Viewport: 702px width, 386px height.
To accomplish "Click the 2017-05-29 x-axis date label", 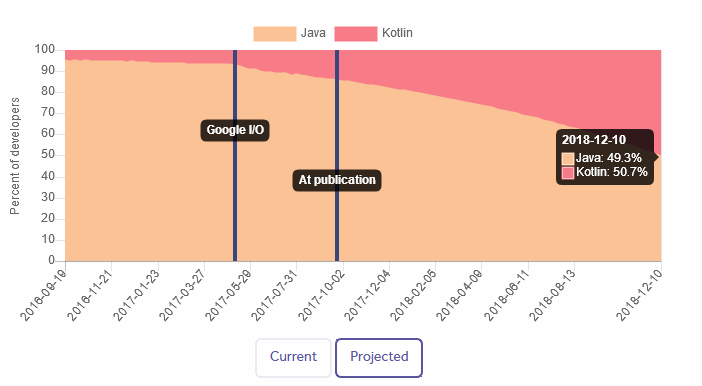I will [x=229, y=296].
